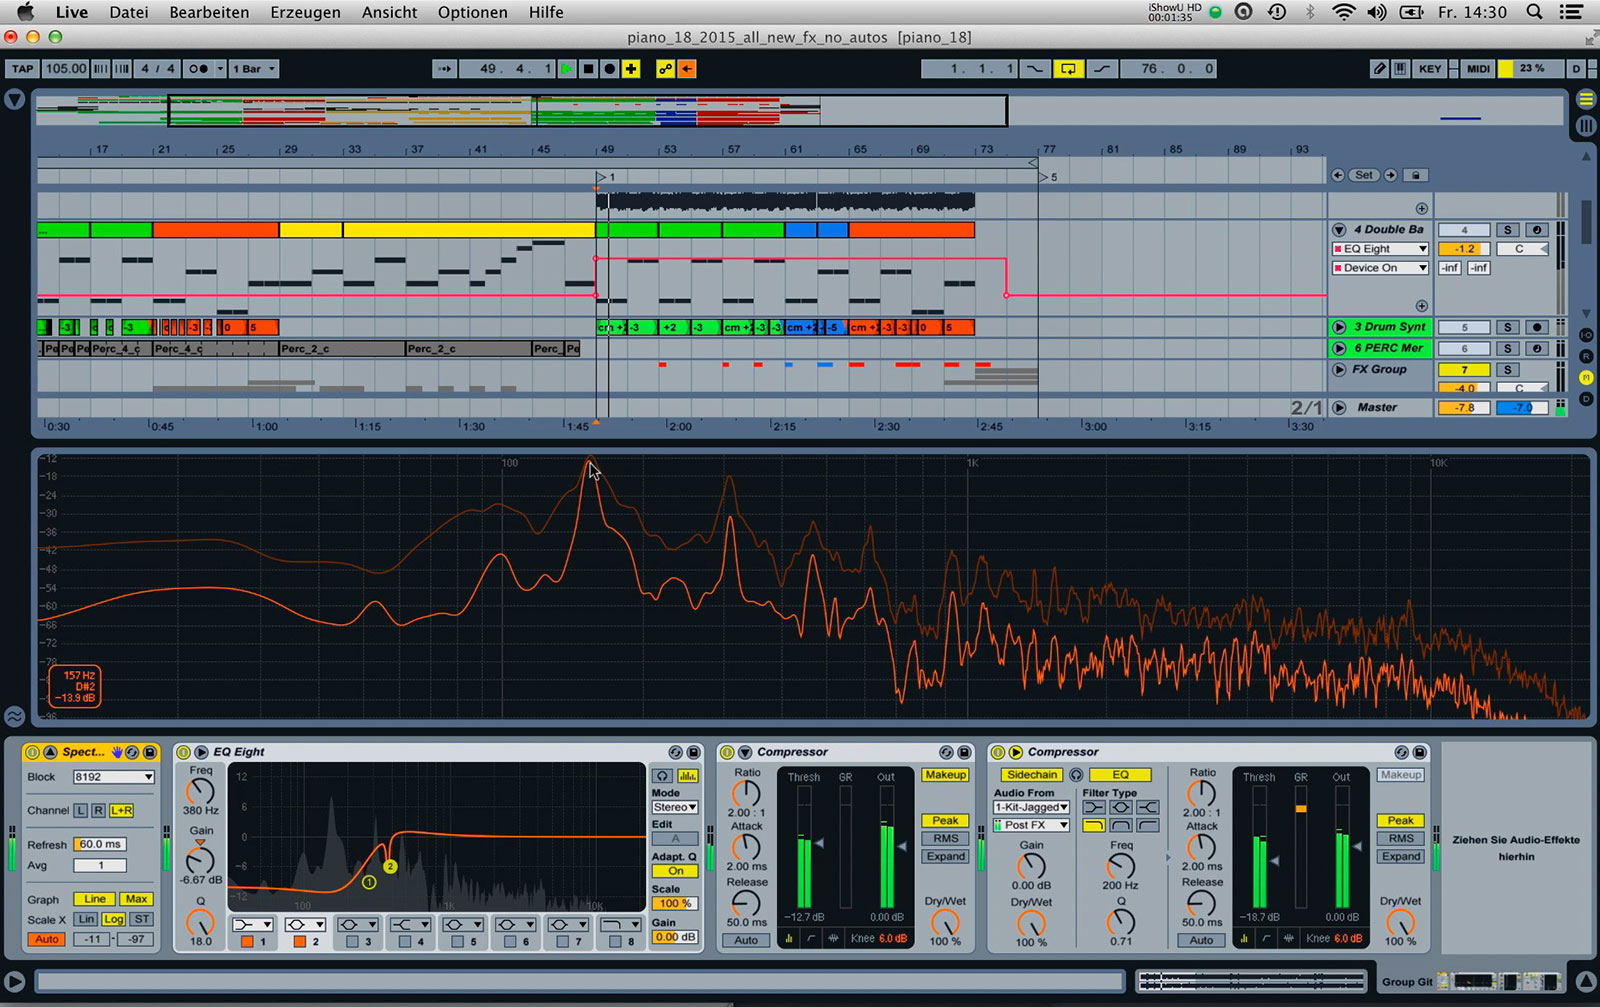Show the I-O section button
1600x1007 pixels.
pyautogui.click(x=1586, y=335)
